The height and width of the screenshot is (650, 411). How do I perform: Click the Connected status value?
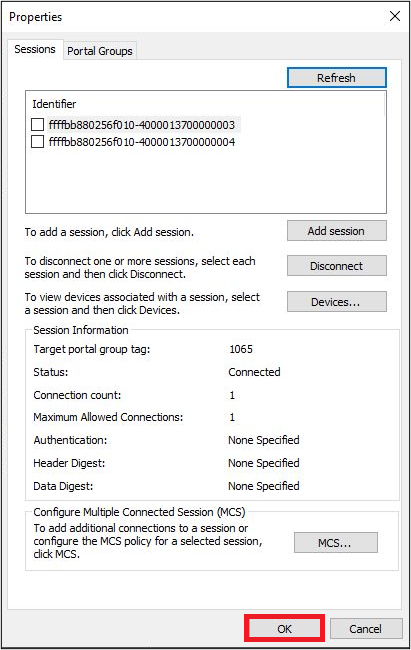coord(254,372)
